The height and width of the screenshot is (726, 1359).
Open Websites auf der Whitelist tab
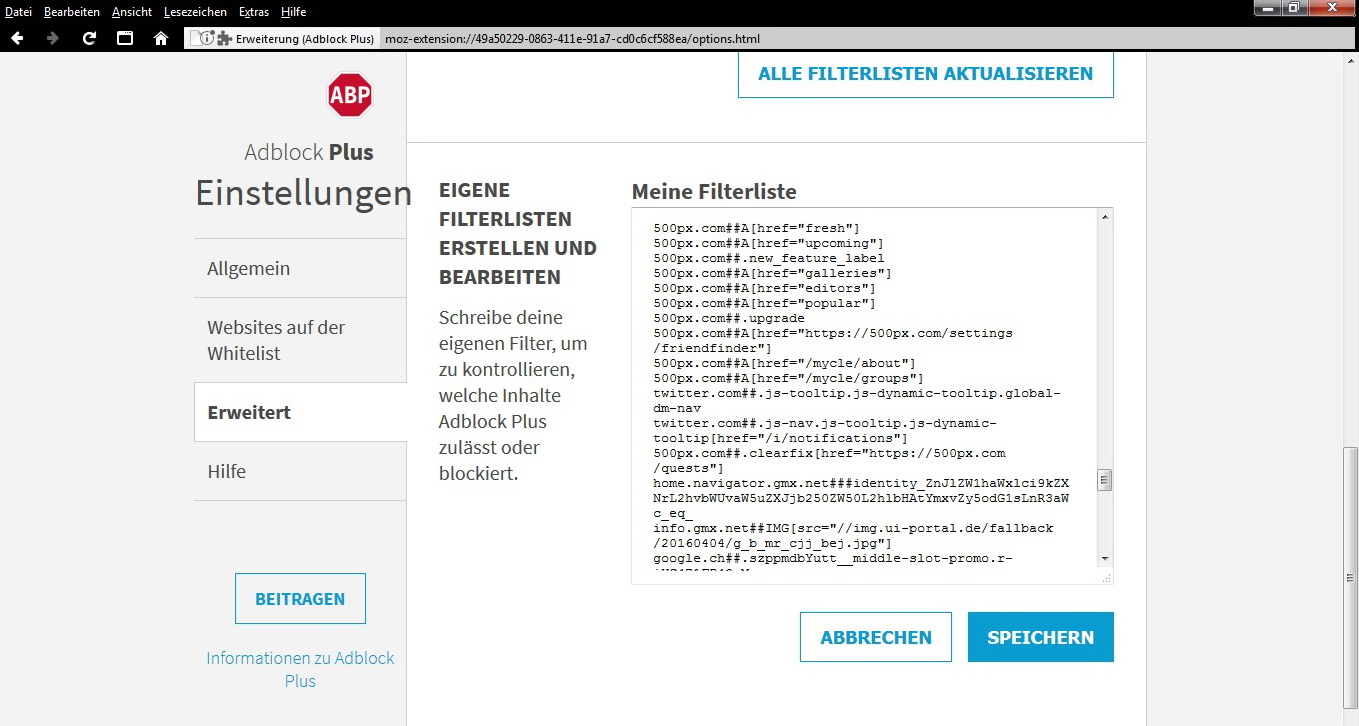click(x=300, y=340)
